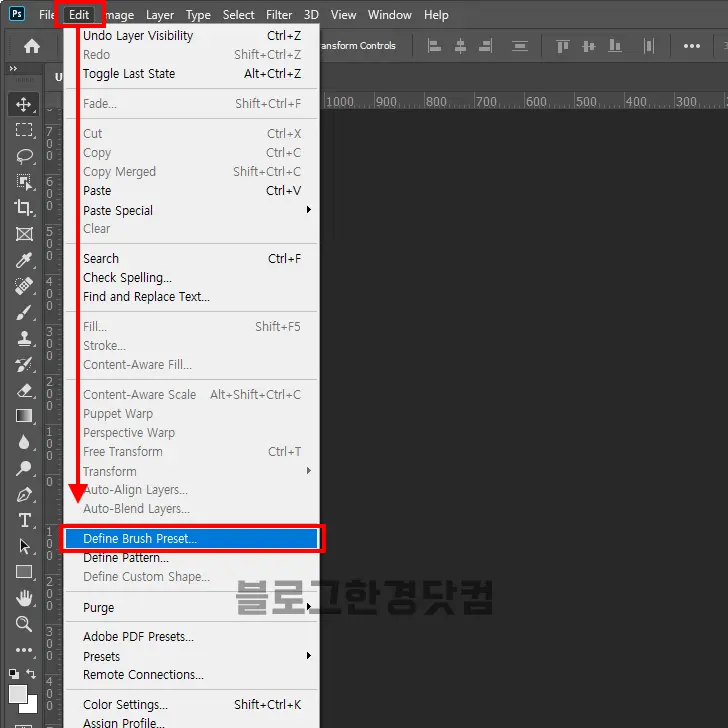Screen dimensions: 728x728
Task: Select the Eyedropper tool
Action: click(24, 260)
